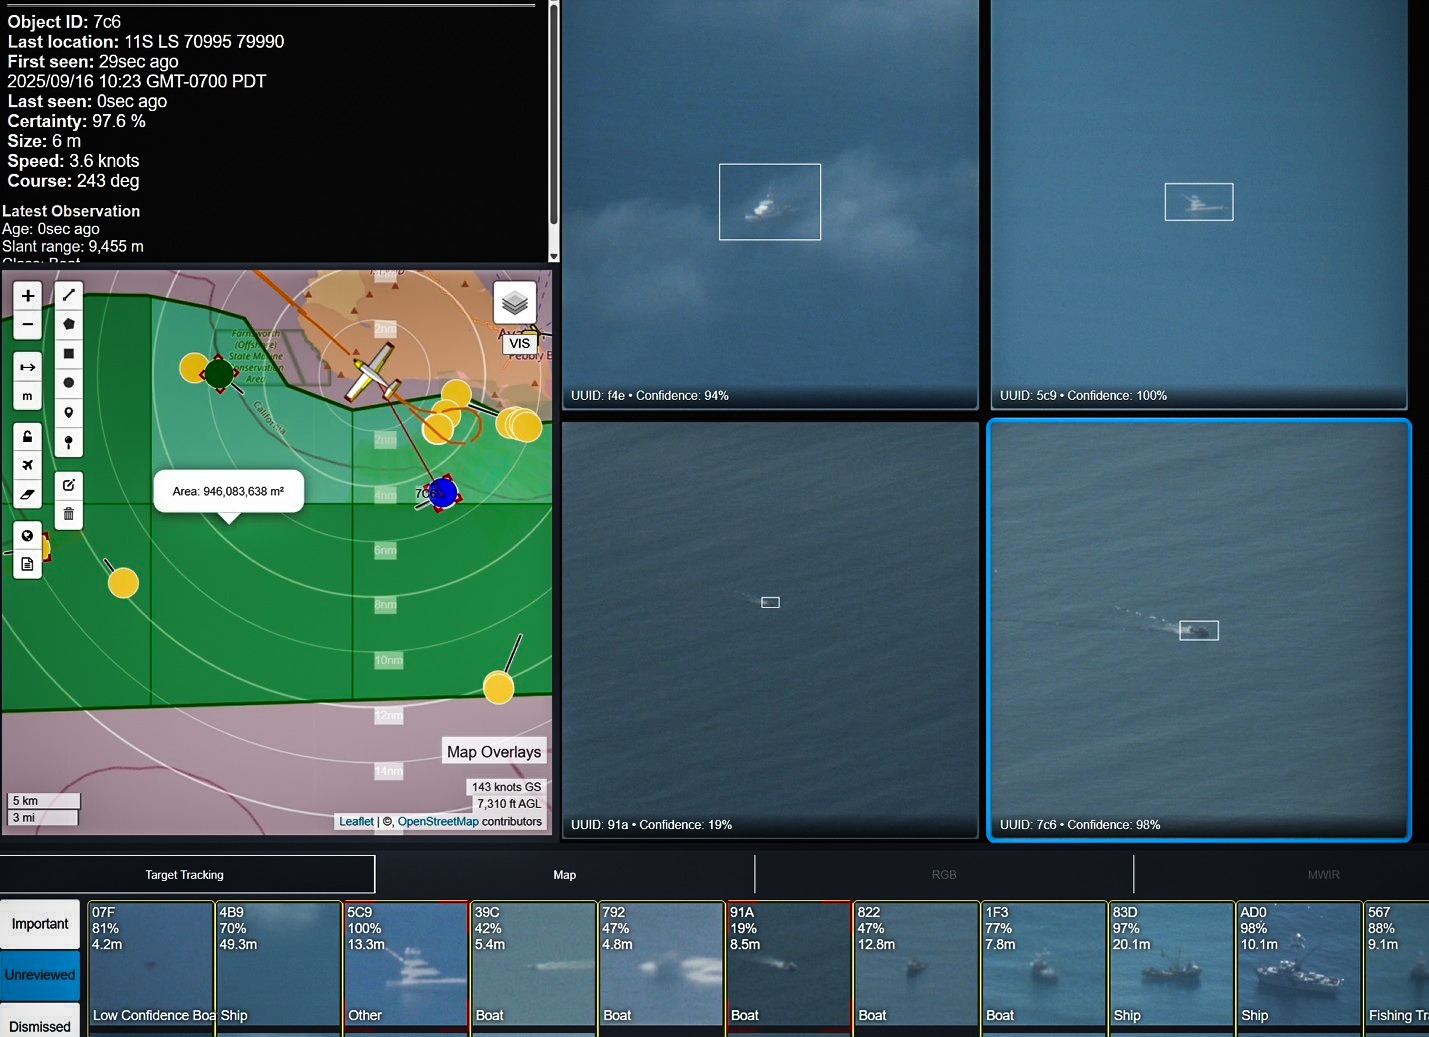This screenshot has height=1037, width=1429.
Task: Select the draw polygon tool
Action: (x=68, y=324)
